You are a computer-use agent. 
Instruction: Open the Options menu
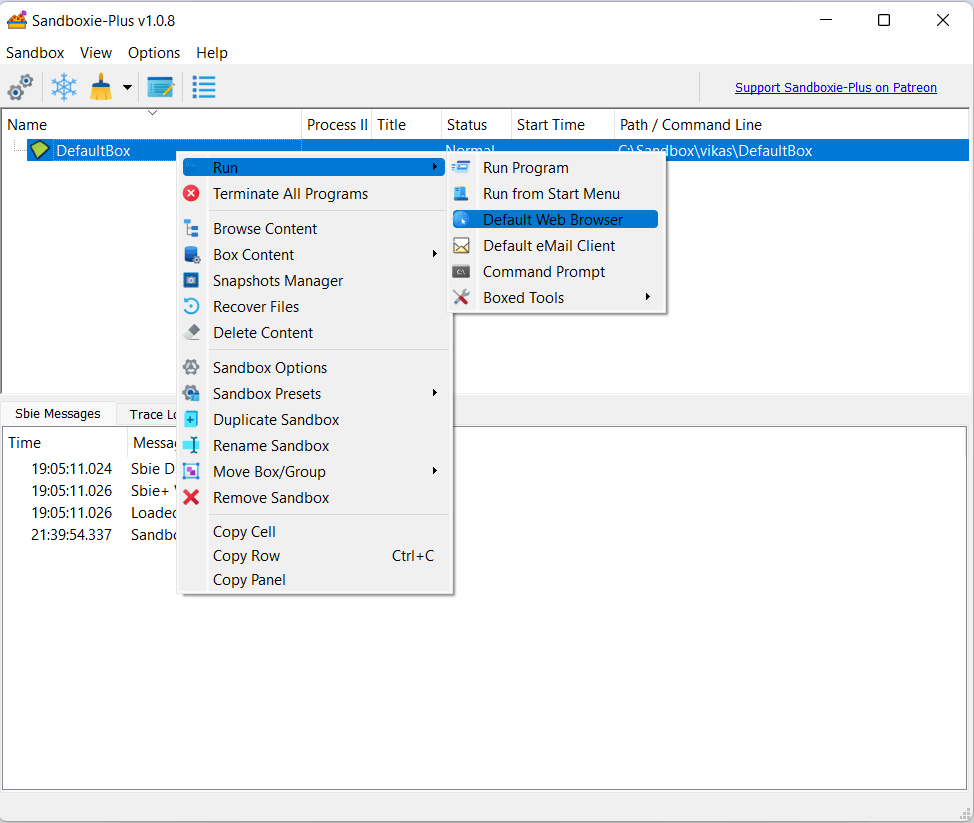pyautogui.click(x=154, y=53)
